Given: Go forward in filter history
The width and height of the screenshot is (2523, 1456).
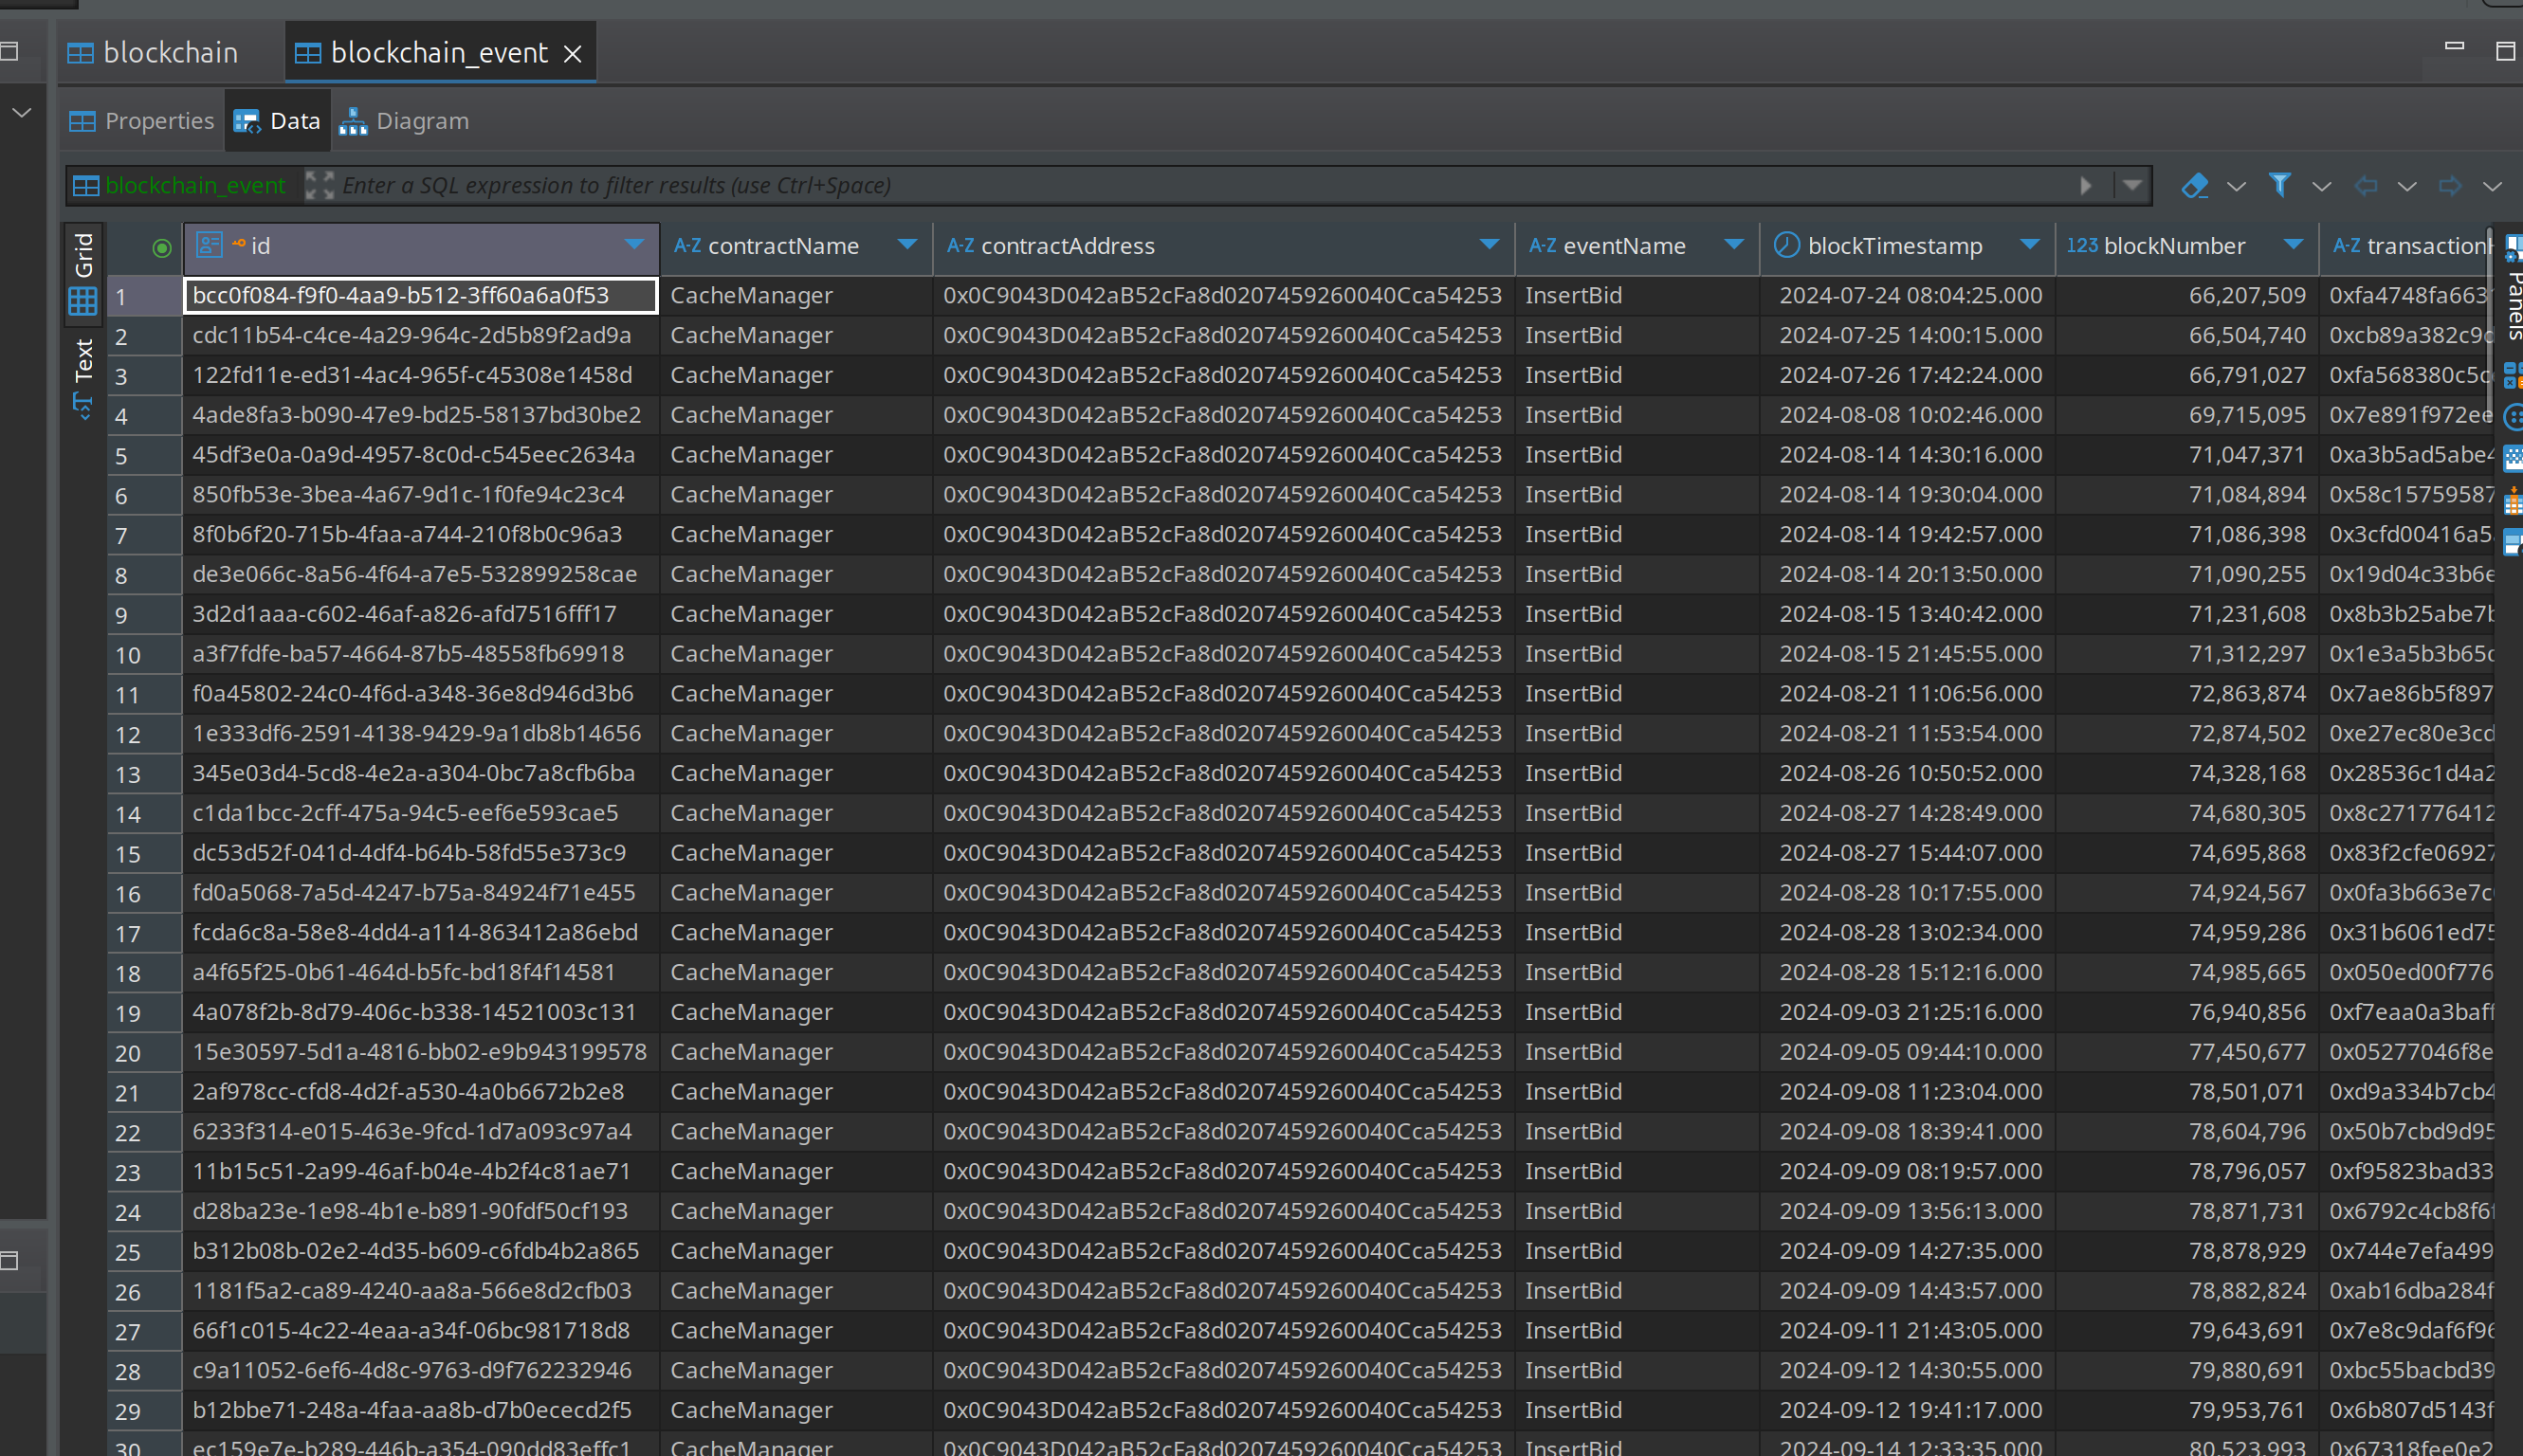Looking at the screenshot, I should tap(2450, 186).
